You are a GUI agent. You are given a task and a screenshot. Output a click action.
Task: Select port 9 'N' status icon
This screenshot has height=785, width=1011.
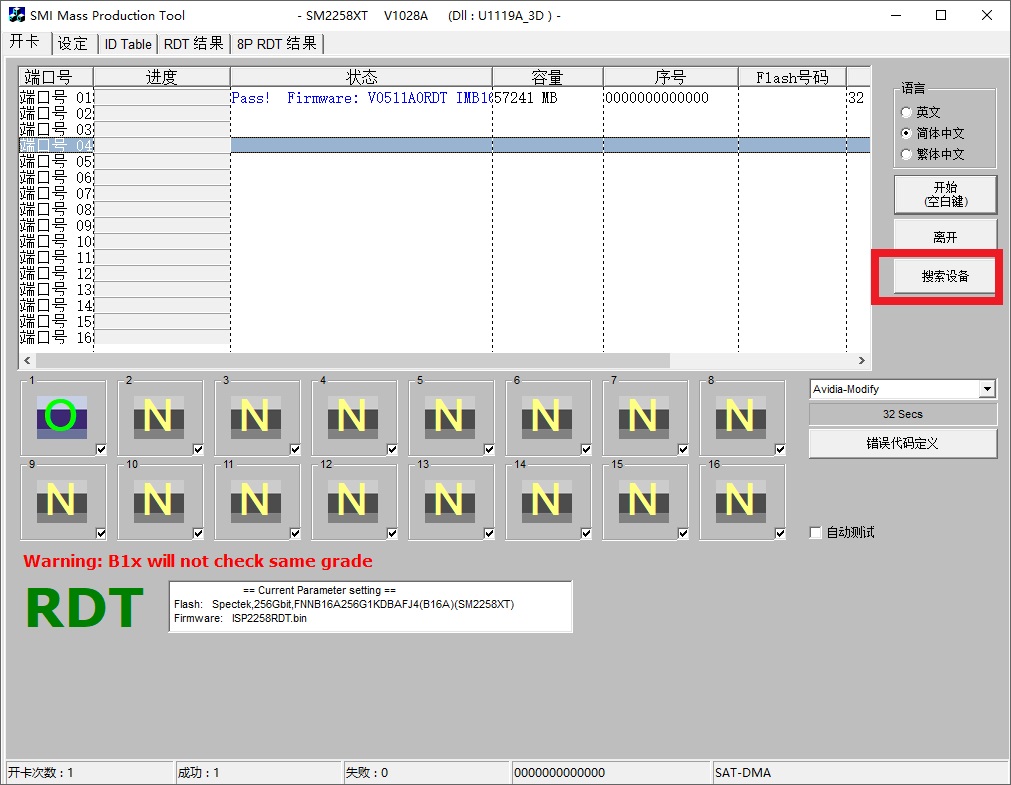[60, 500]
